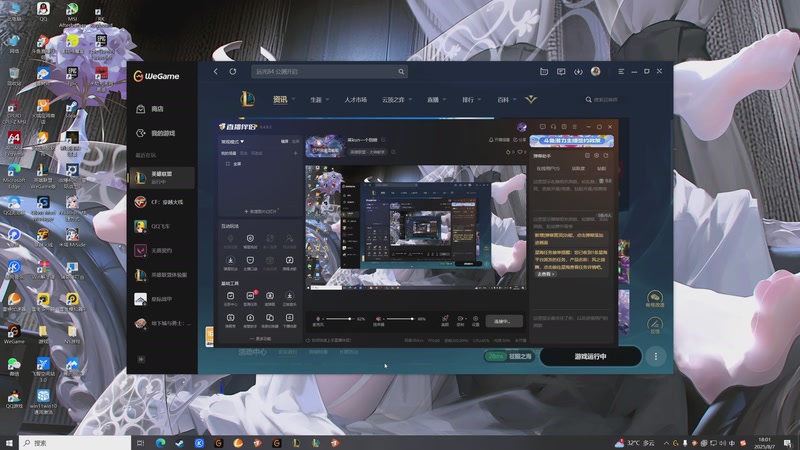Open the 反馈 feedback round icon
This screenshot has height=450, width=800.
click(655, 324)
